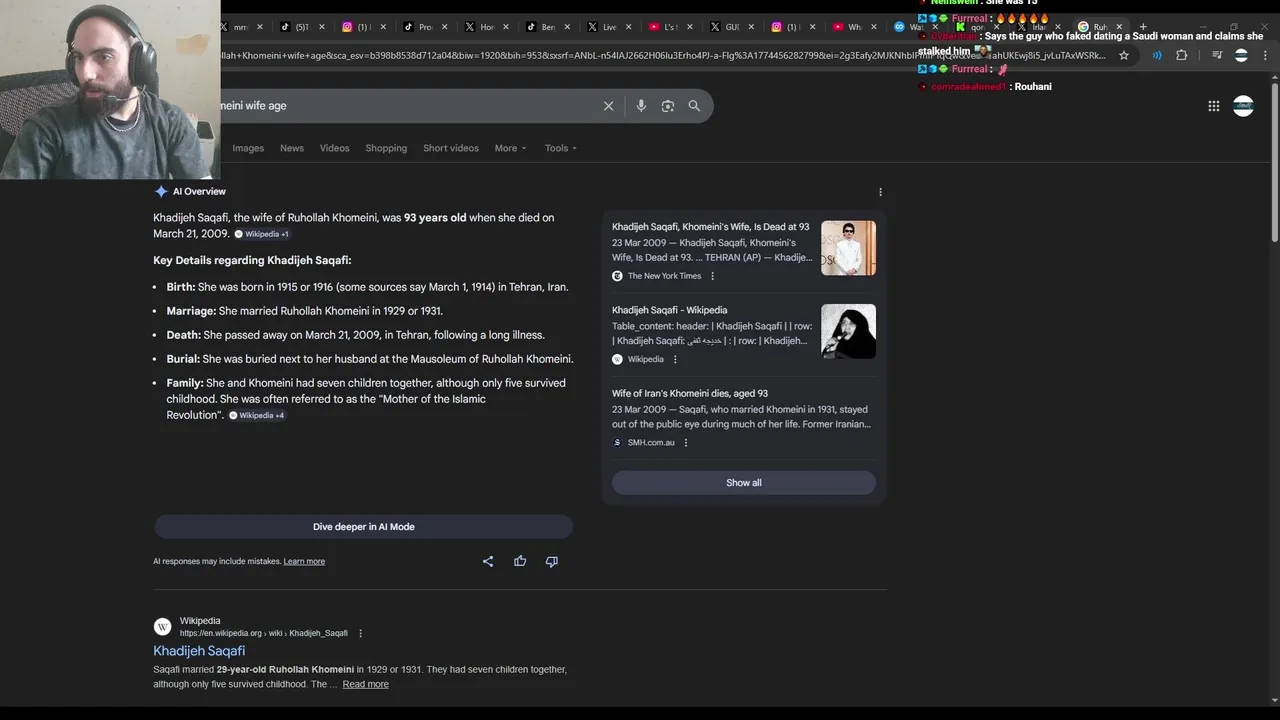Screen dimensions: 1280x720
Task: Open options for The New York Times source
Action: click(x=712, y=276)
